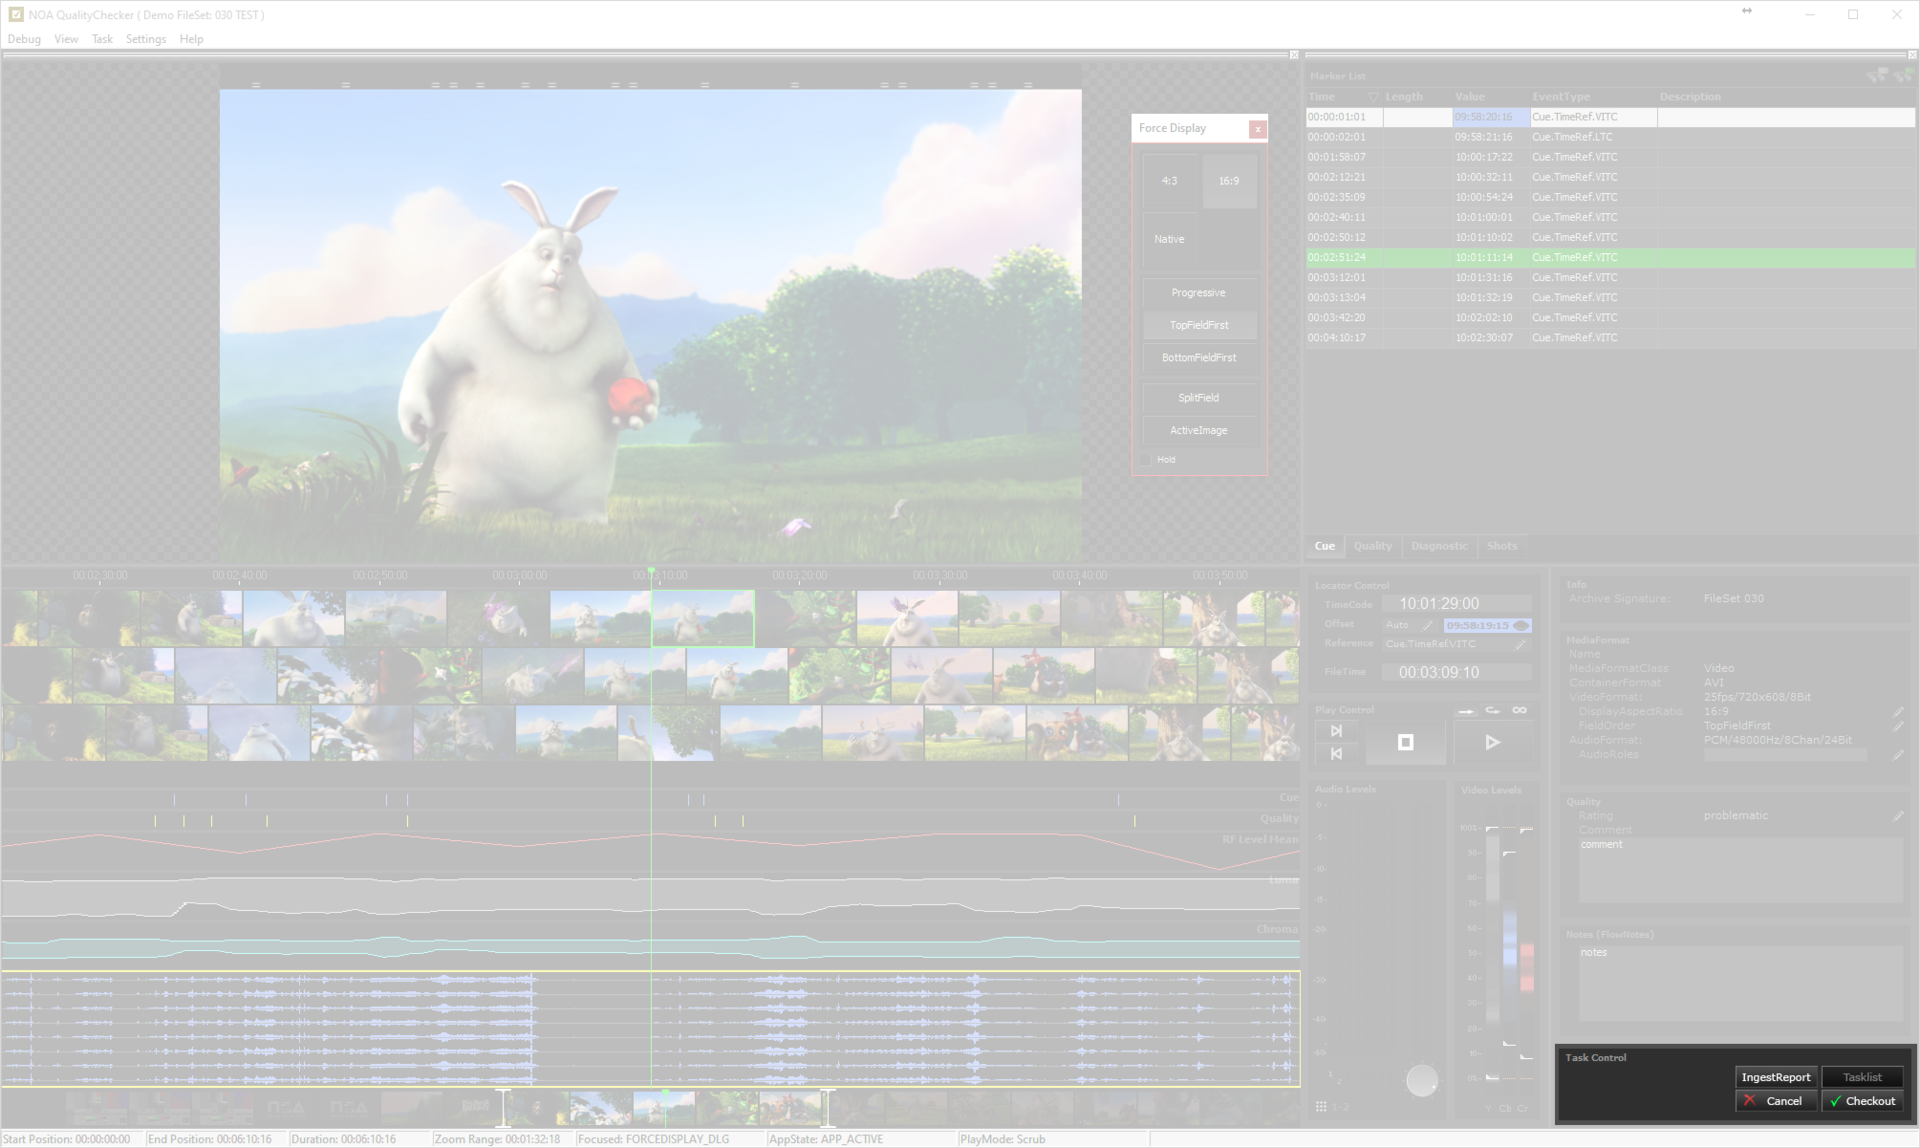The width and height of the screenshot is (1920, 1148).
Task: Edit Offset with pencil icon
Action: click(1427, 625)
